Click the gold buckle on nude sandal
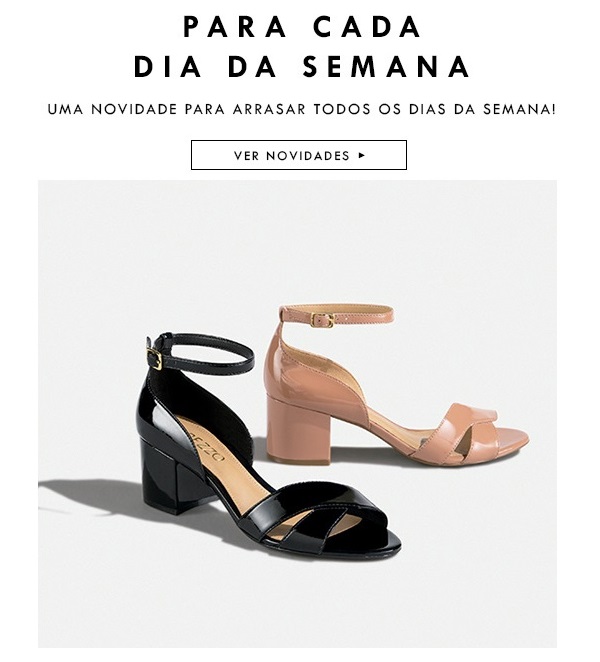Screen dimensions: 600x662 (323, 320)
